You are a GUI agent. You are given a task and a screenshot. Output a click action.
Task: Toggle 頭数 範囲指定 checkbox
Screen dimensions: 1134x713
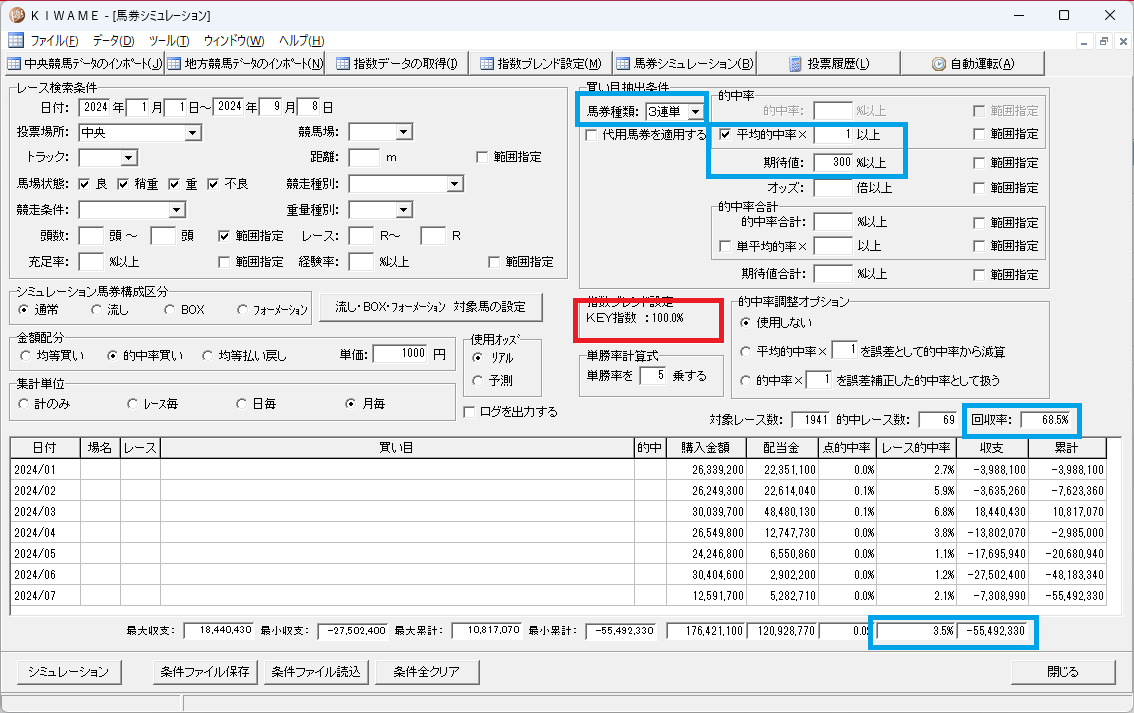[x=224, y=236]
